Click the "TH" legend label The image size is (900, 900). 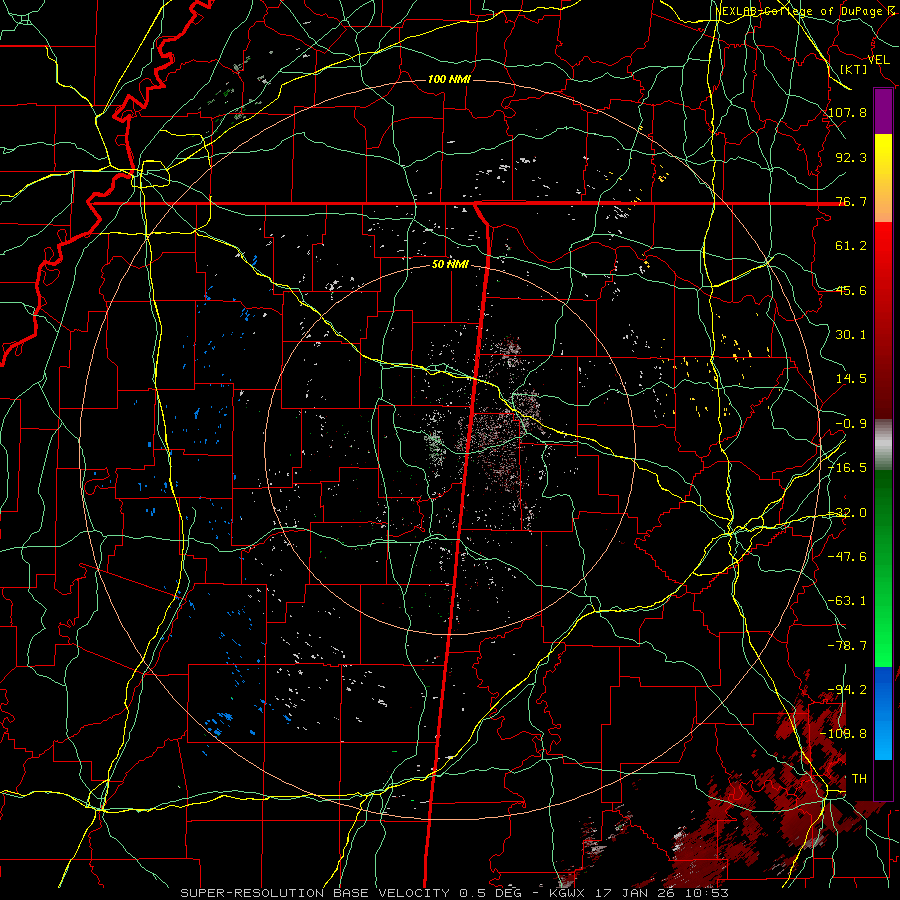[859, 779]
